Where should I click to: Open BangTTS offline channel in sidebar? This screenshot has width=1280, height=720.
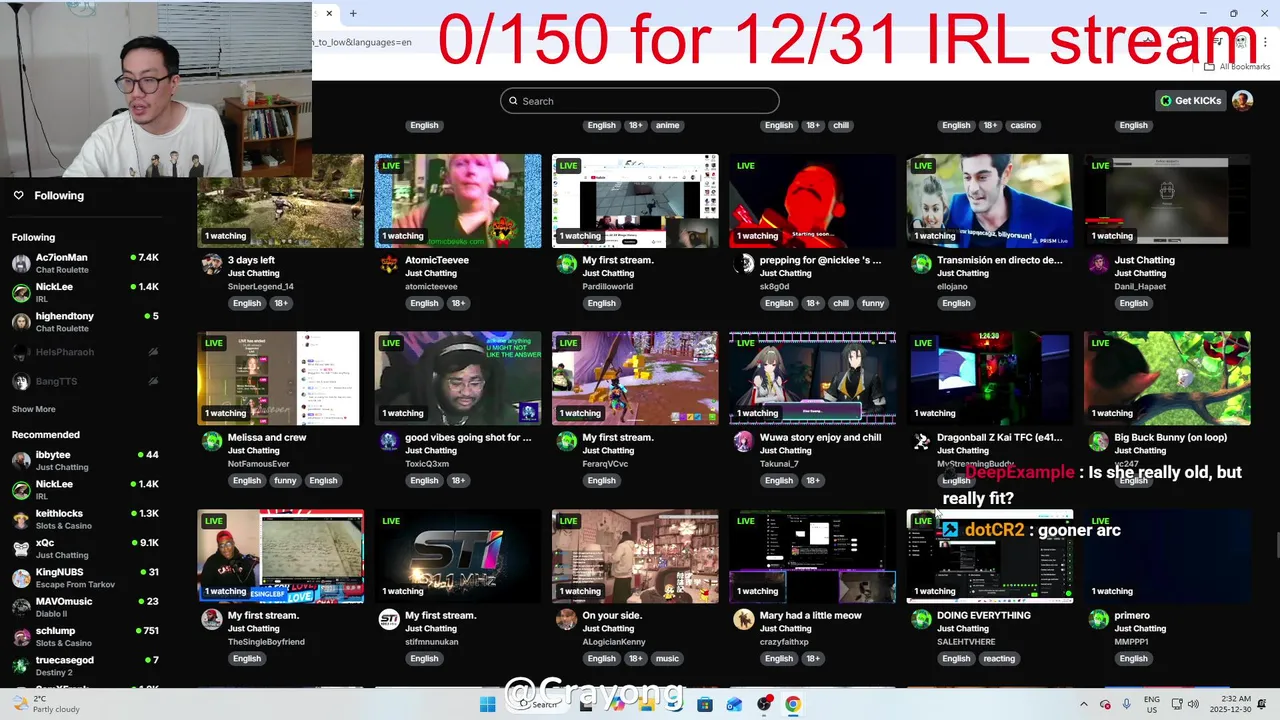tap(85, 381)
